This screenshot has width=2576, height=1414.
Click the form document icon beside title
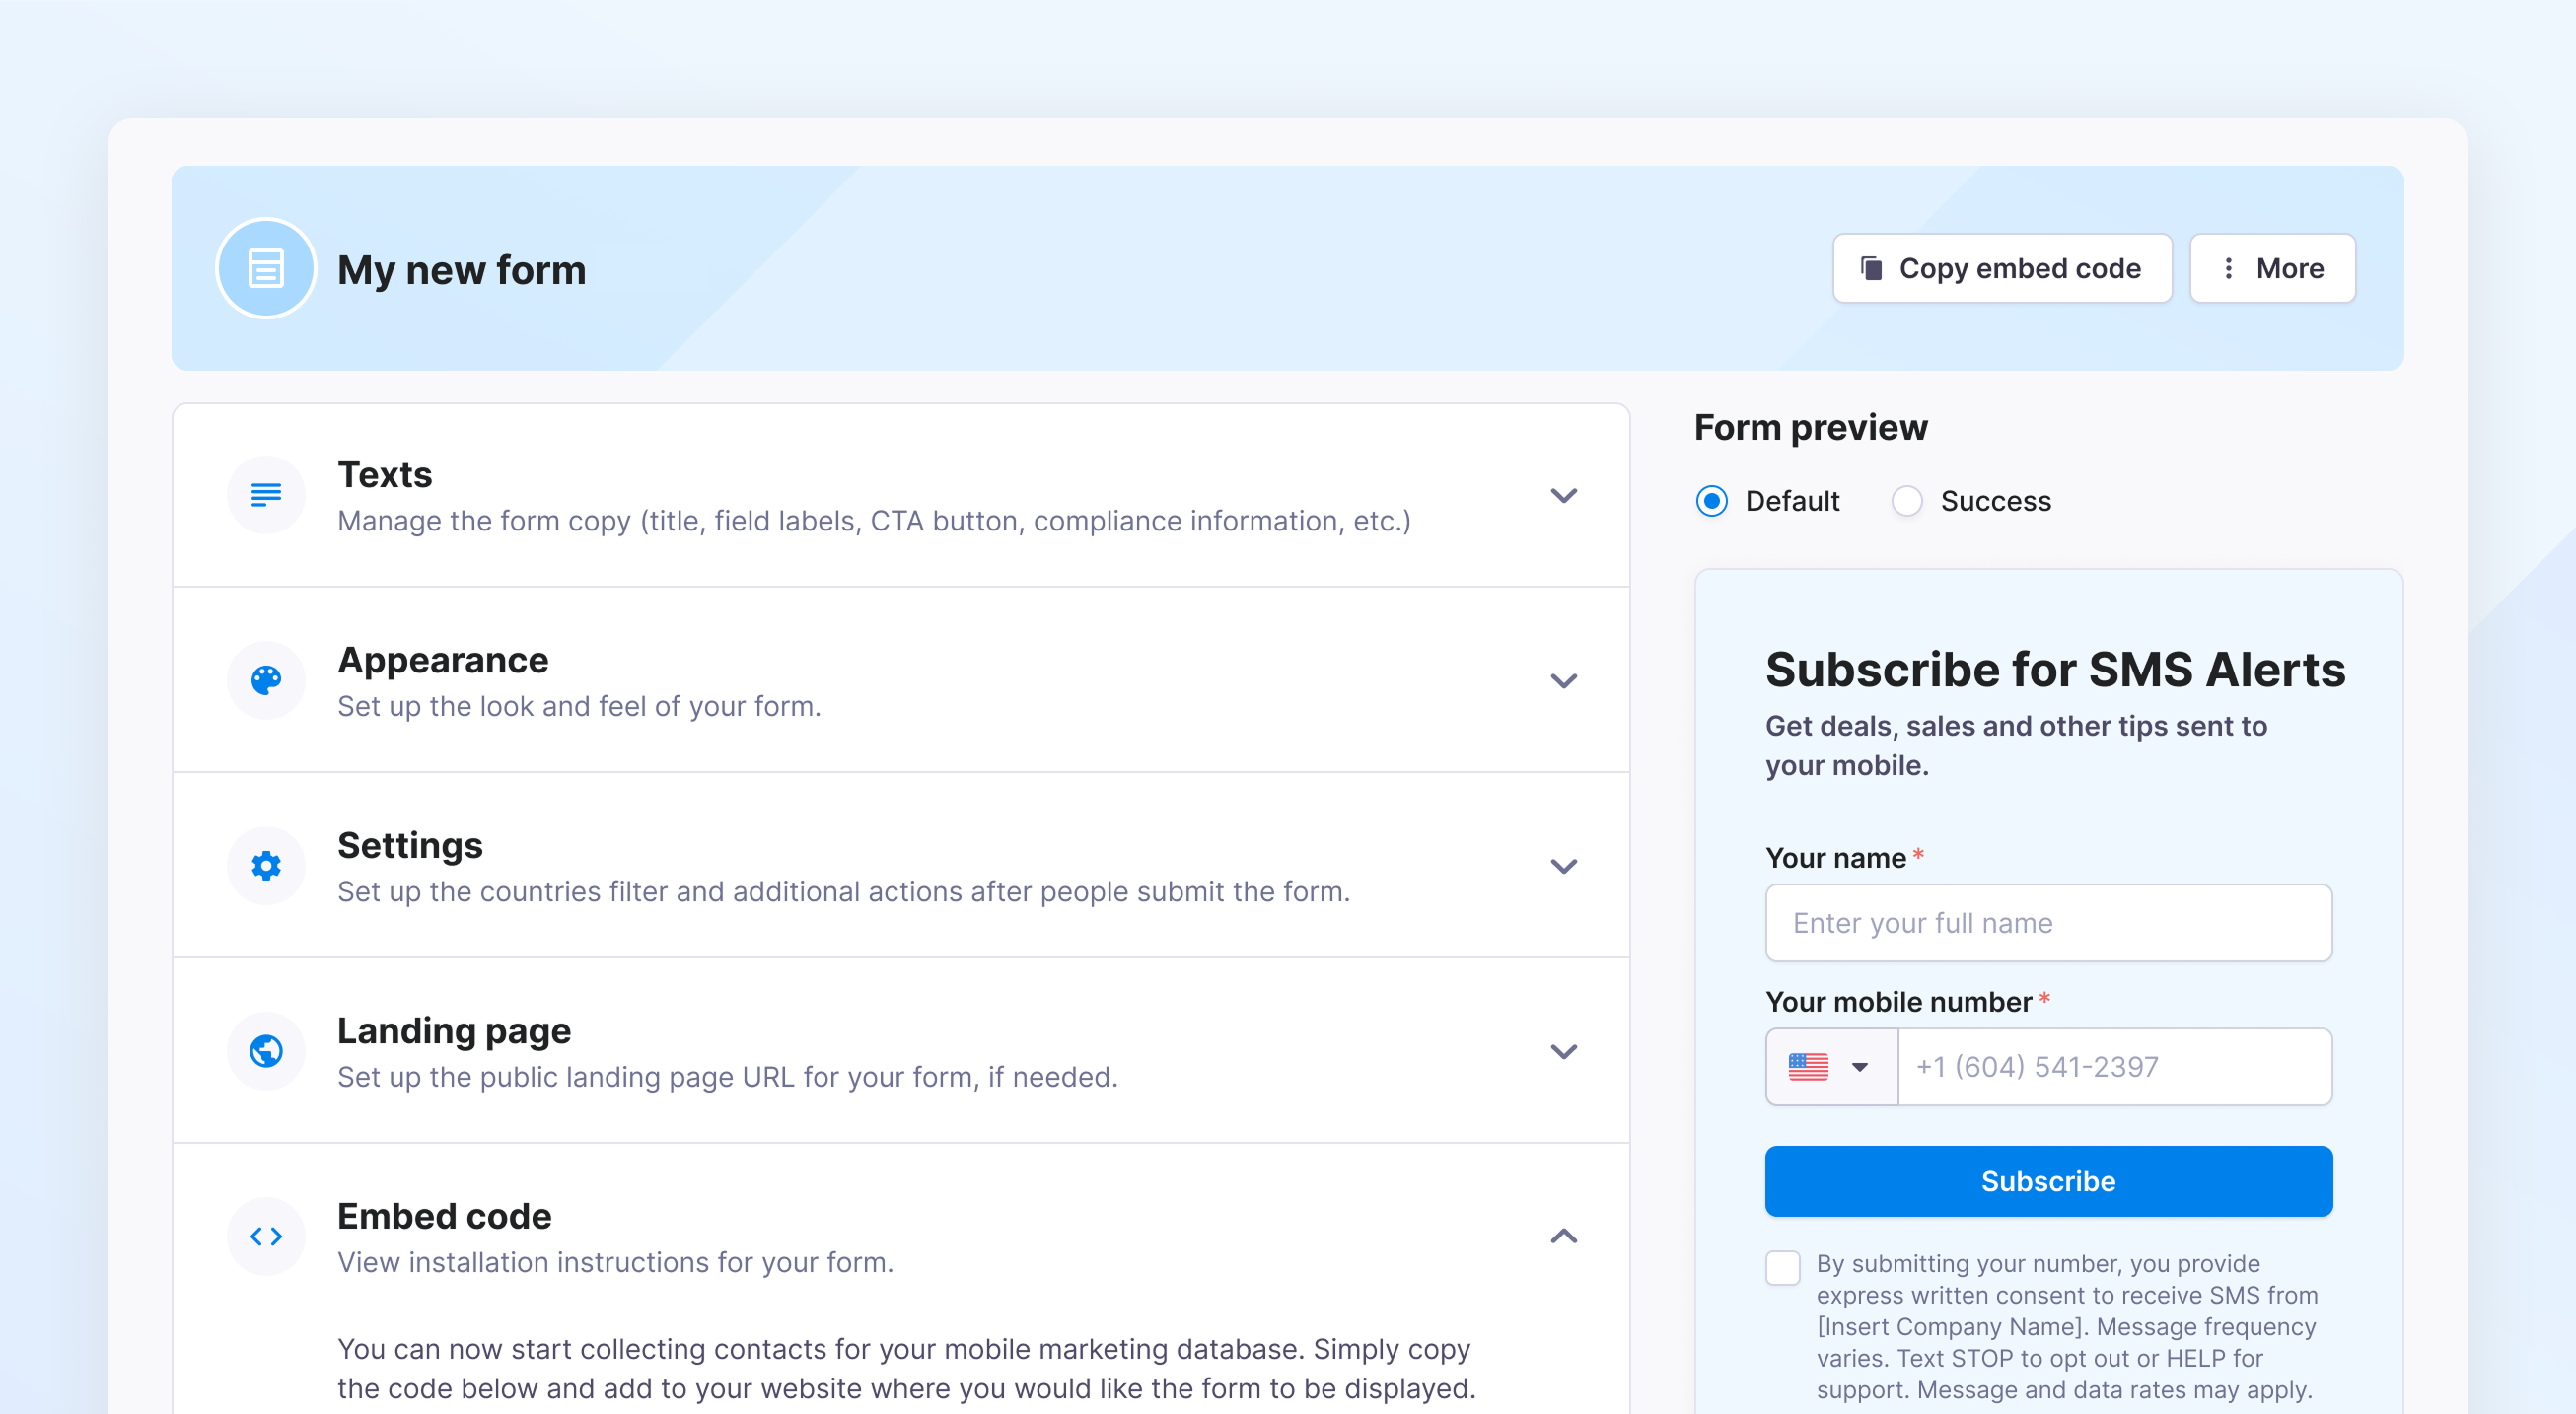[x=266, y=269]
